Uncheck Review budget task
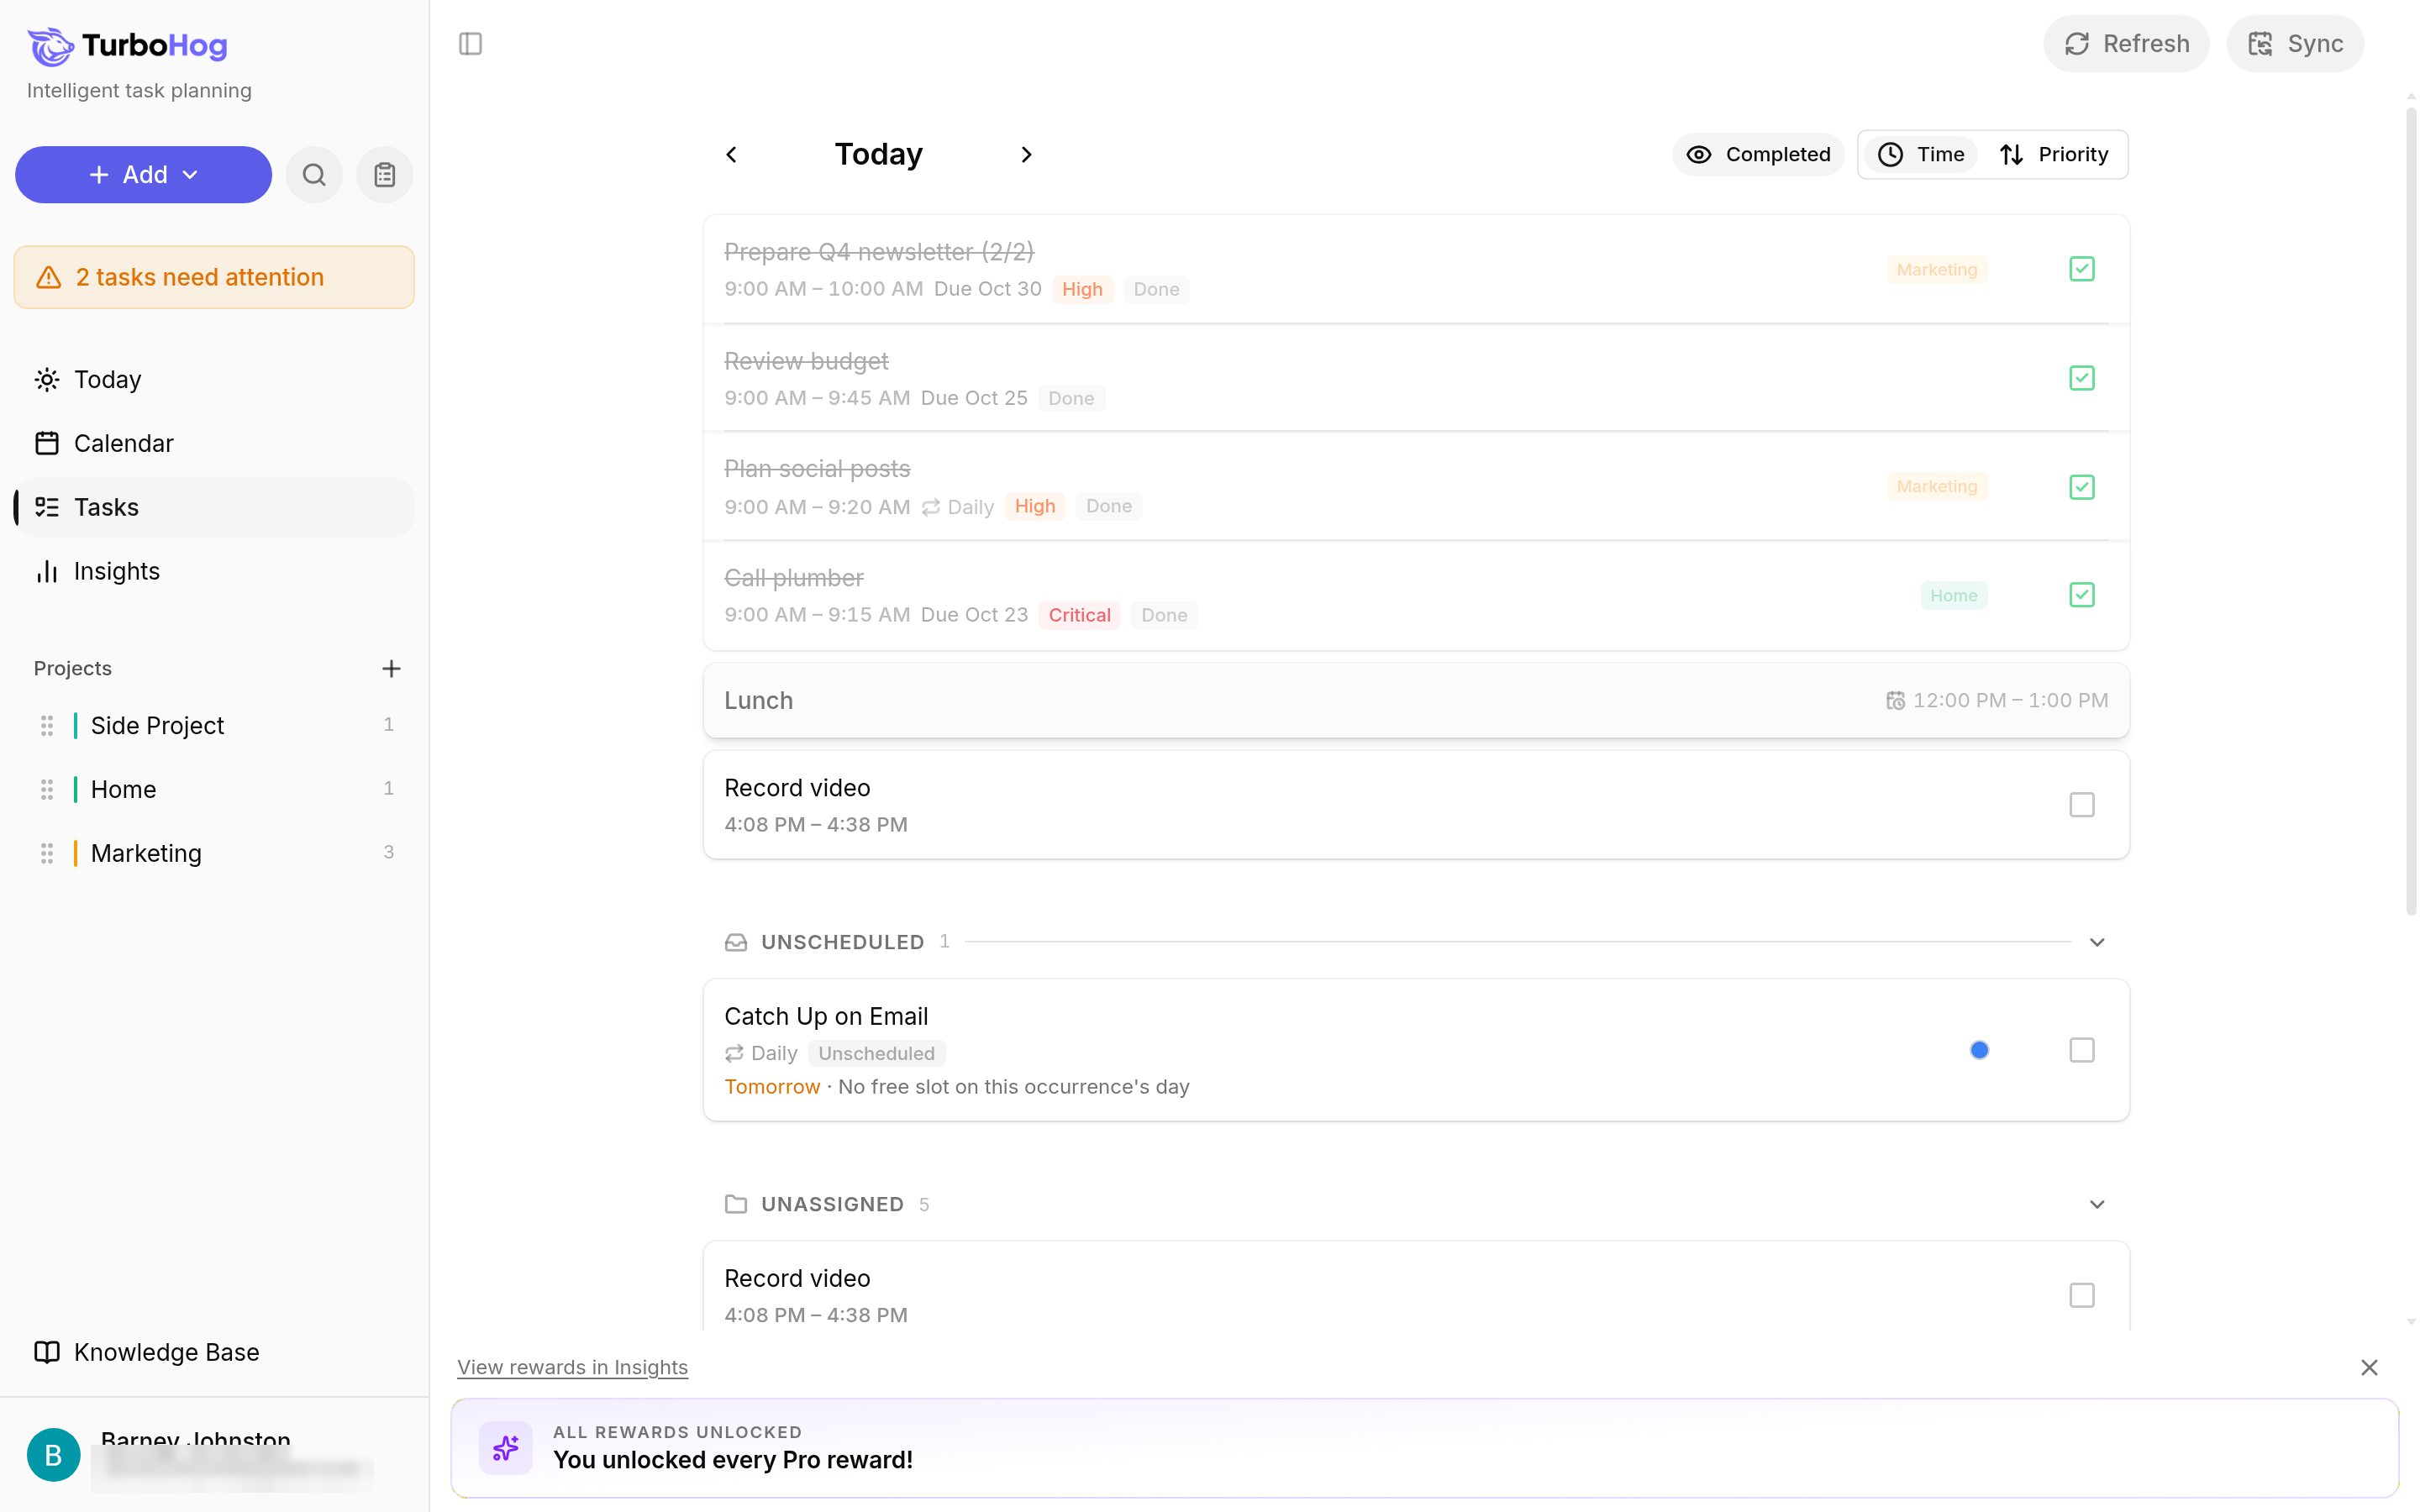This screenshot has height=1512, width=2420. [2082, 378]
